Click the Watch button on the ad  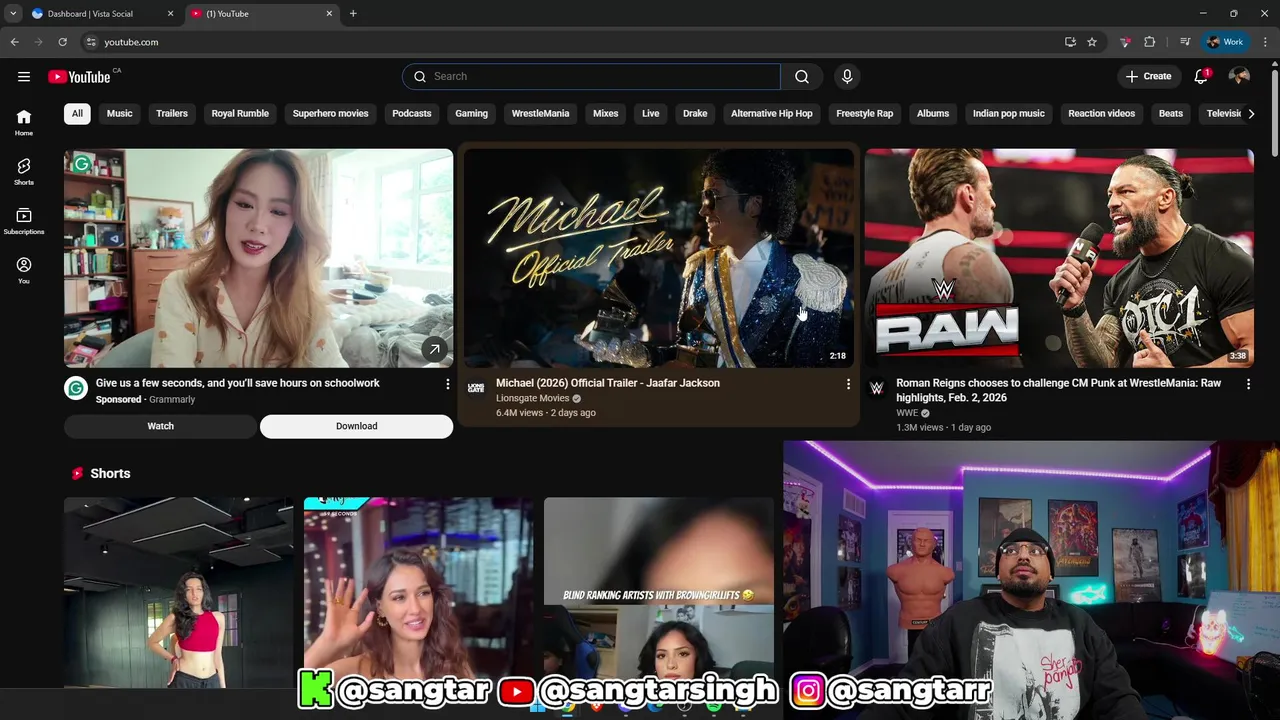pos(160,426)
